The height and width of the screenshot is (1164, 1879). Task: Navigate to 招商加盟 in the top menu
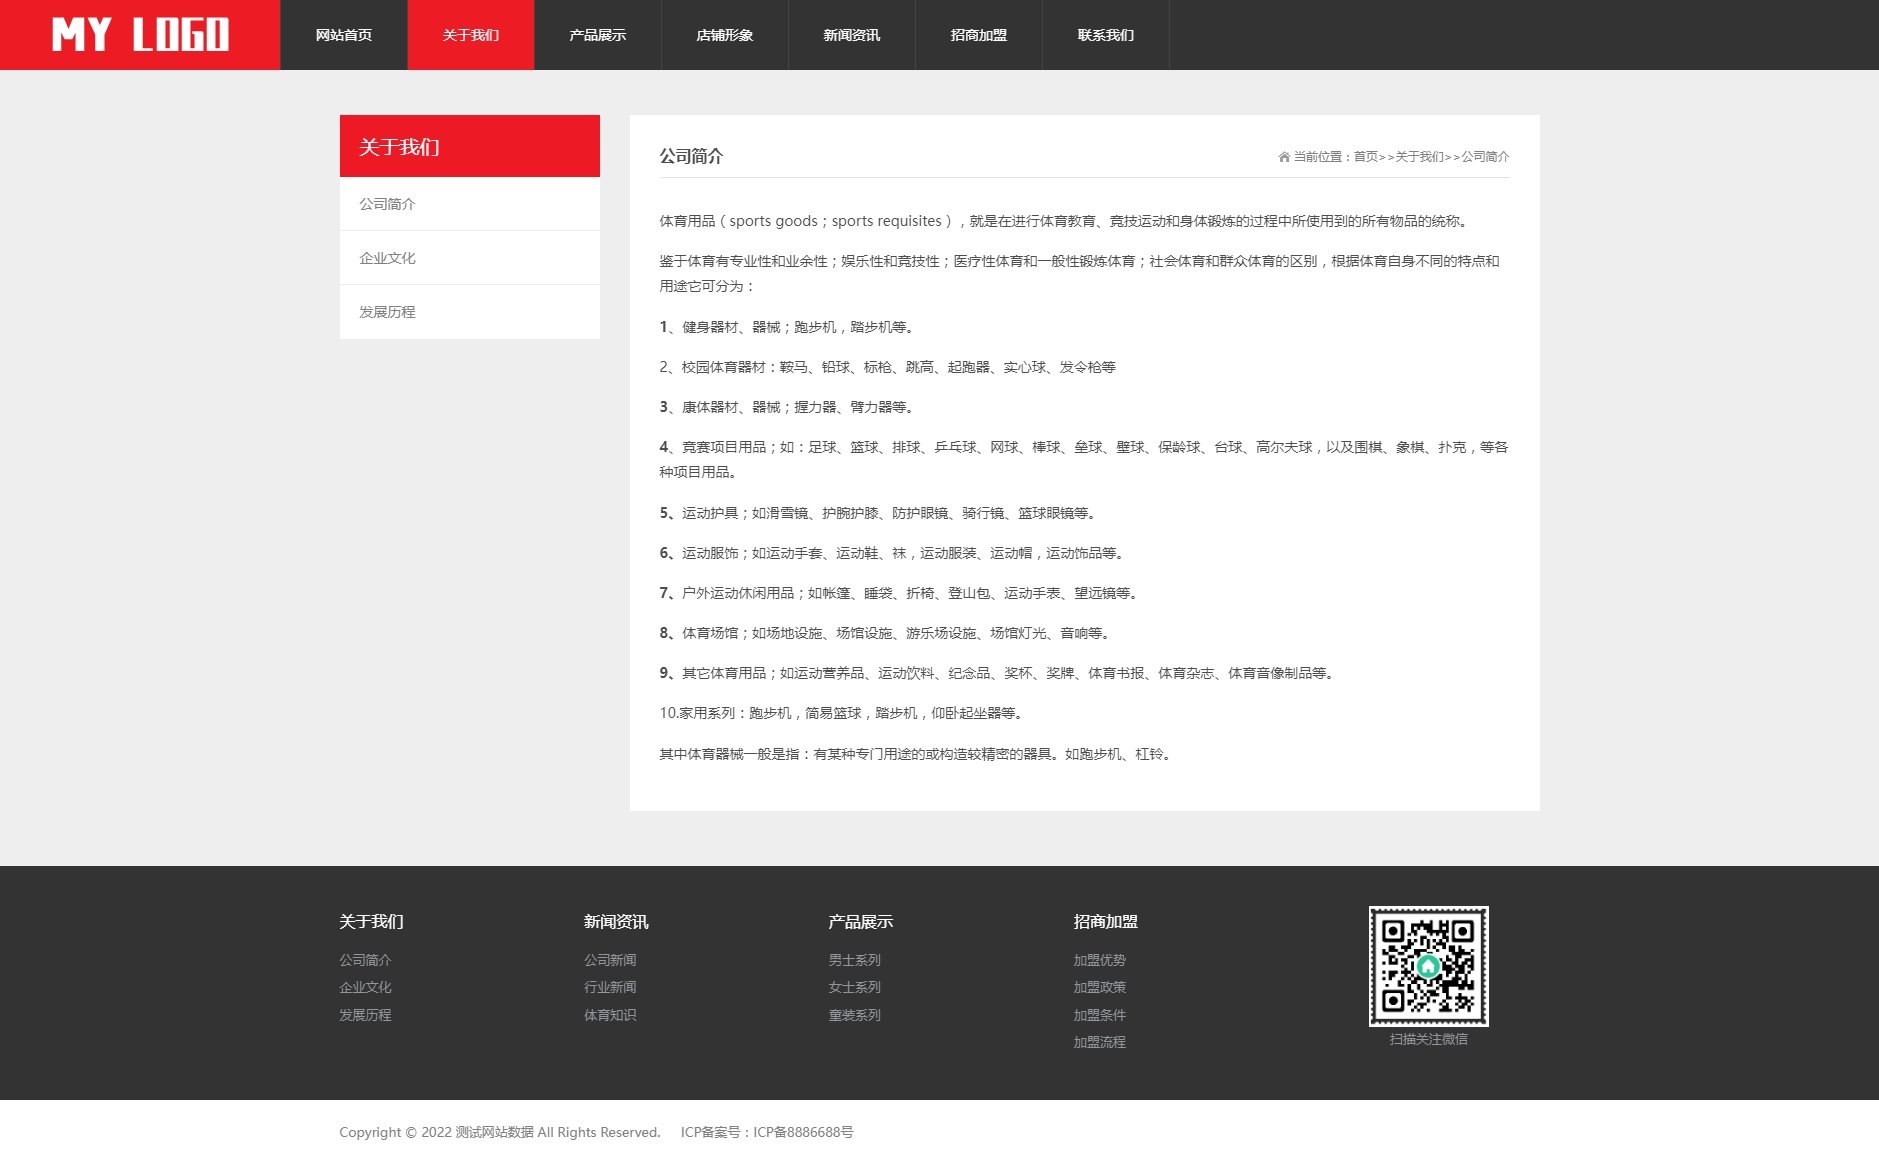click(978, 35)
